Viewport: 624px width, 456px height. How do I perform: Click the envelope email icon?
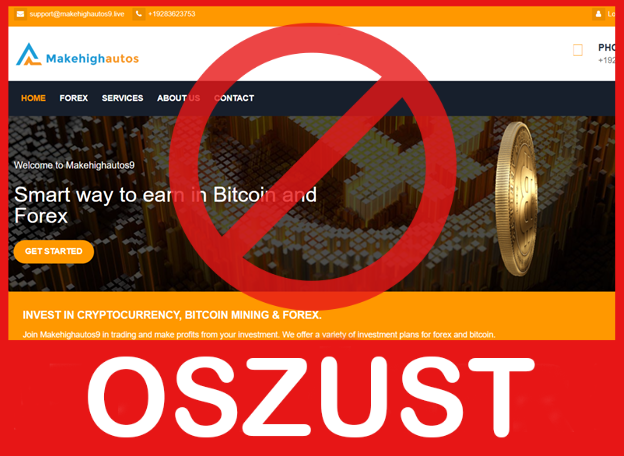(x=20, y=14)
